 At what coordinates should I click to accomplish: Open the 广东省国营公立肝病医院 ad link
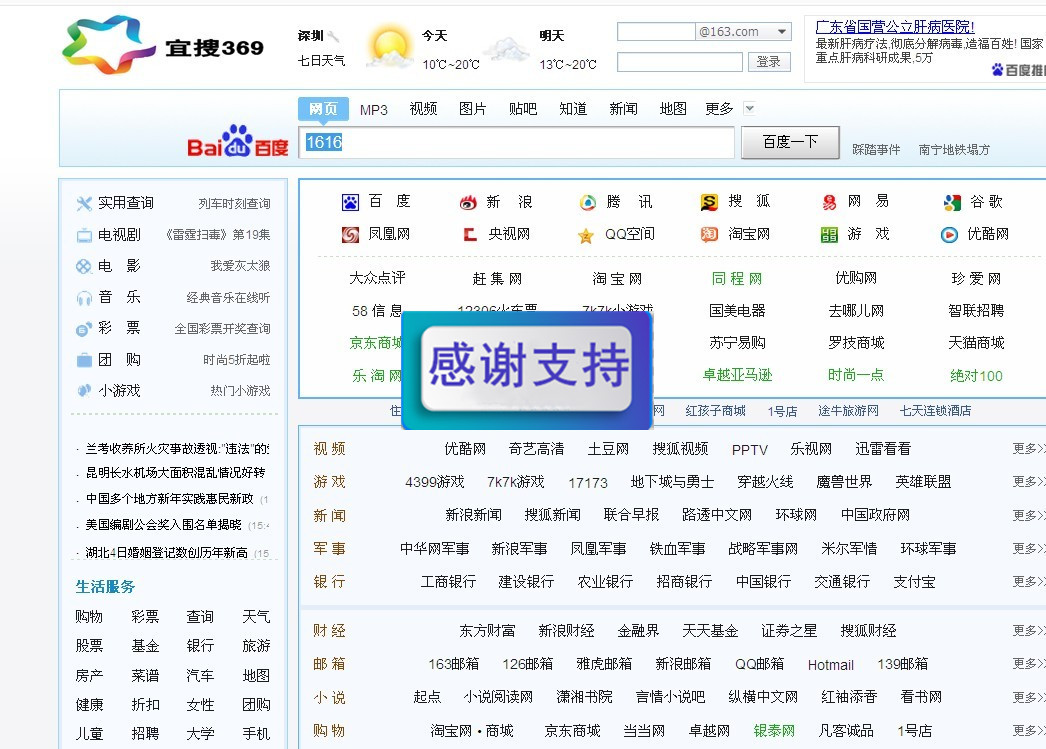click(x=895, y=27)
